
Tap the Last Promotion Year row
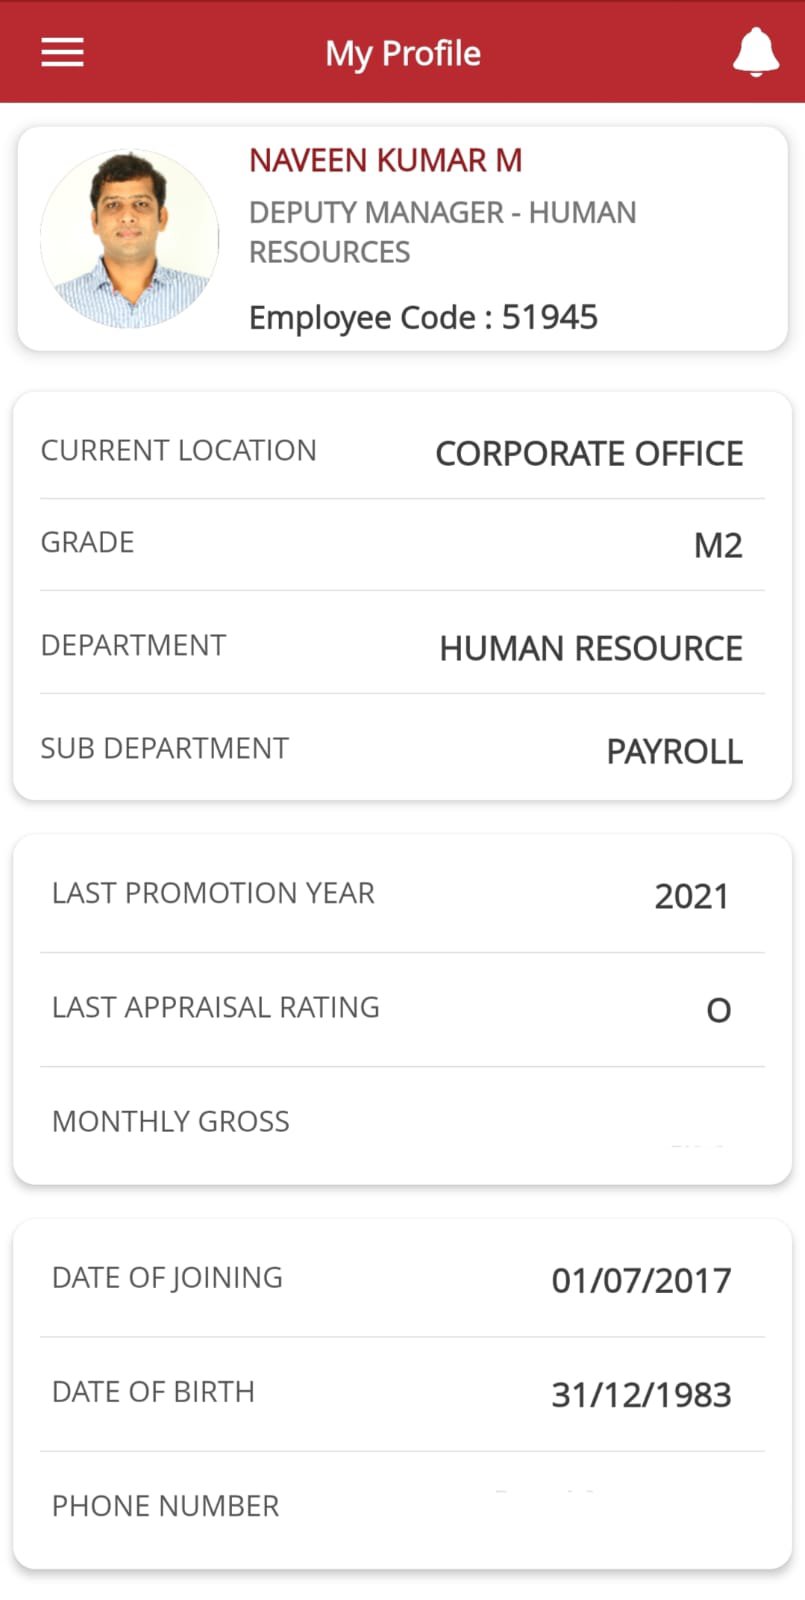pos(402,895)
